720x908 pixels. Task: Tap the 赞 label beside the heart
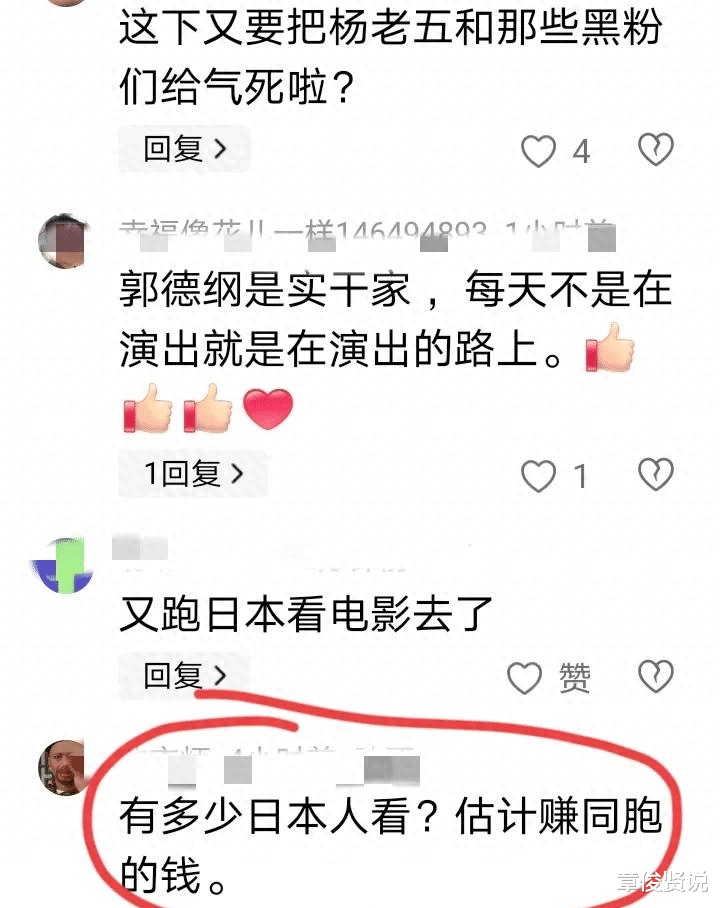(575, 677)
